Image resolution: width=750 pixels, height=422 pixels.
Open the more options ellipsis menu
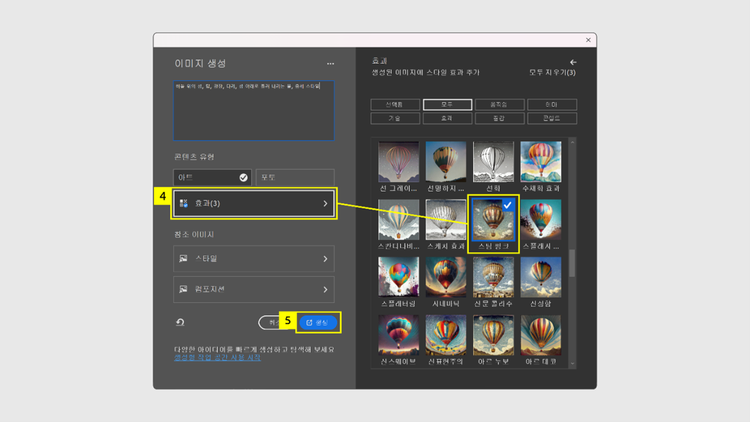(x=330, y=64)
